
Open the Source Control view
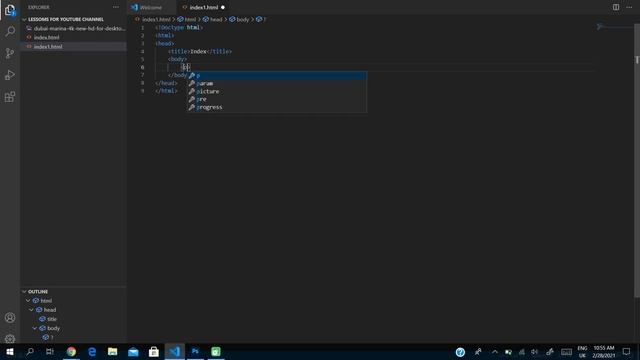coord(10,53)
